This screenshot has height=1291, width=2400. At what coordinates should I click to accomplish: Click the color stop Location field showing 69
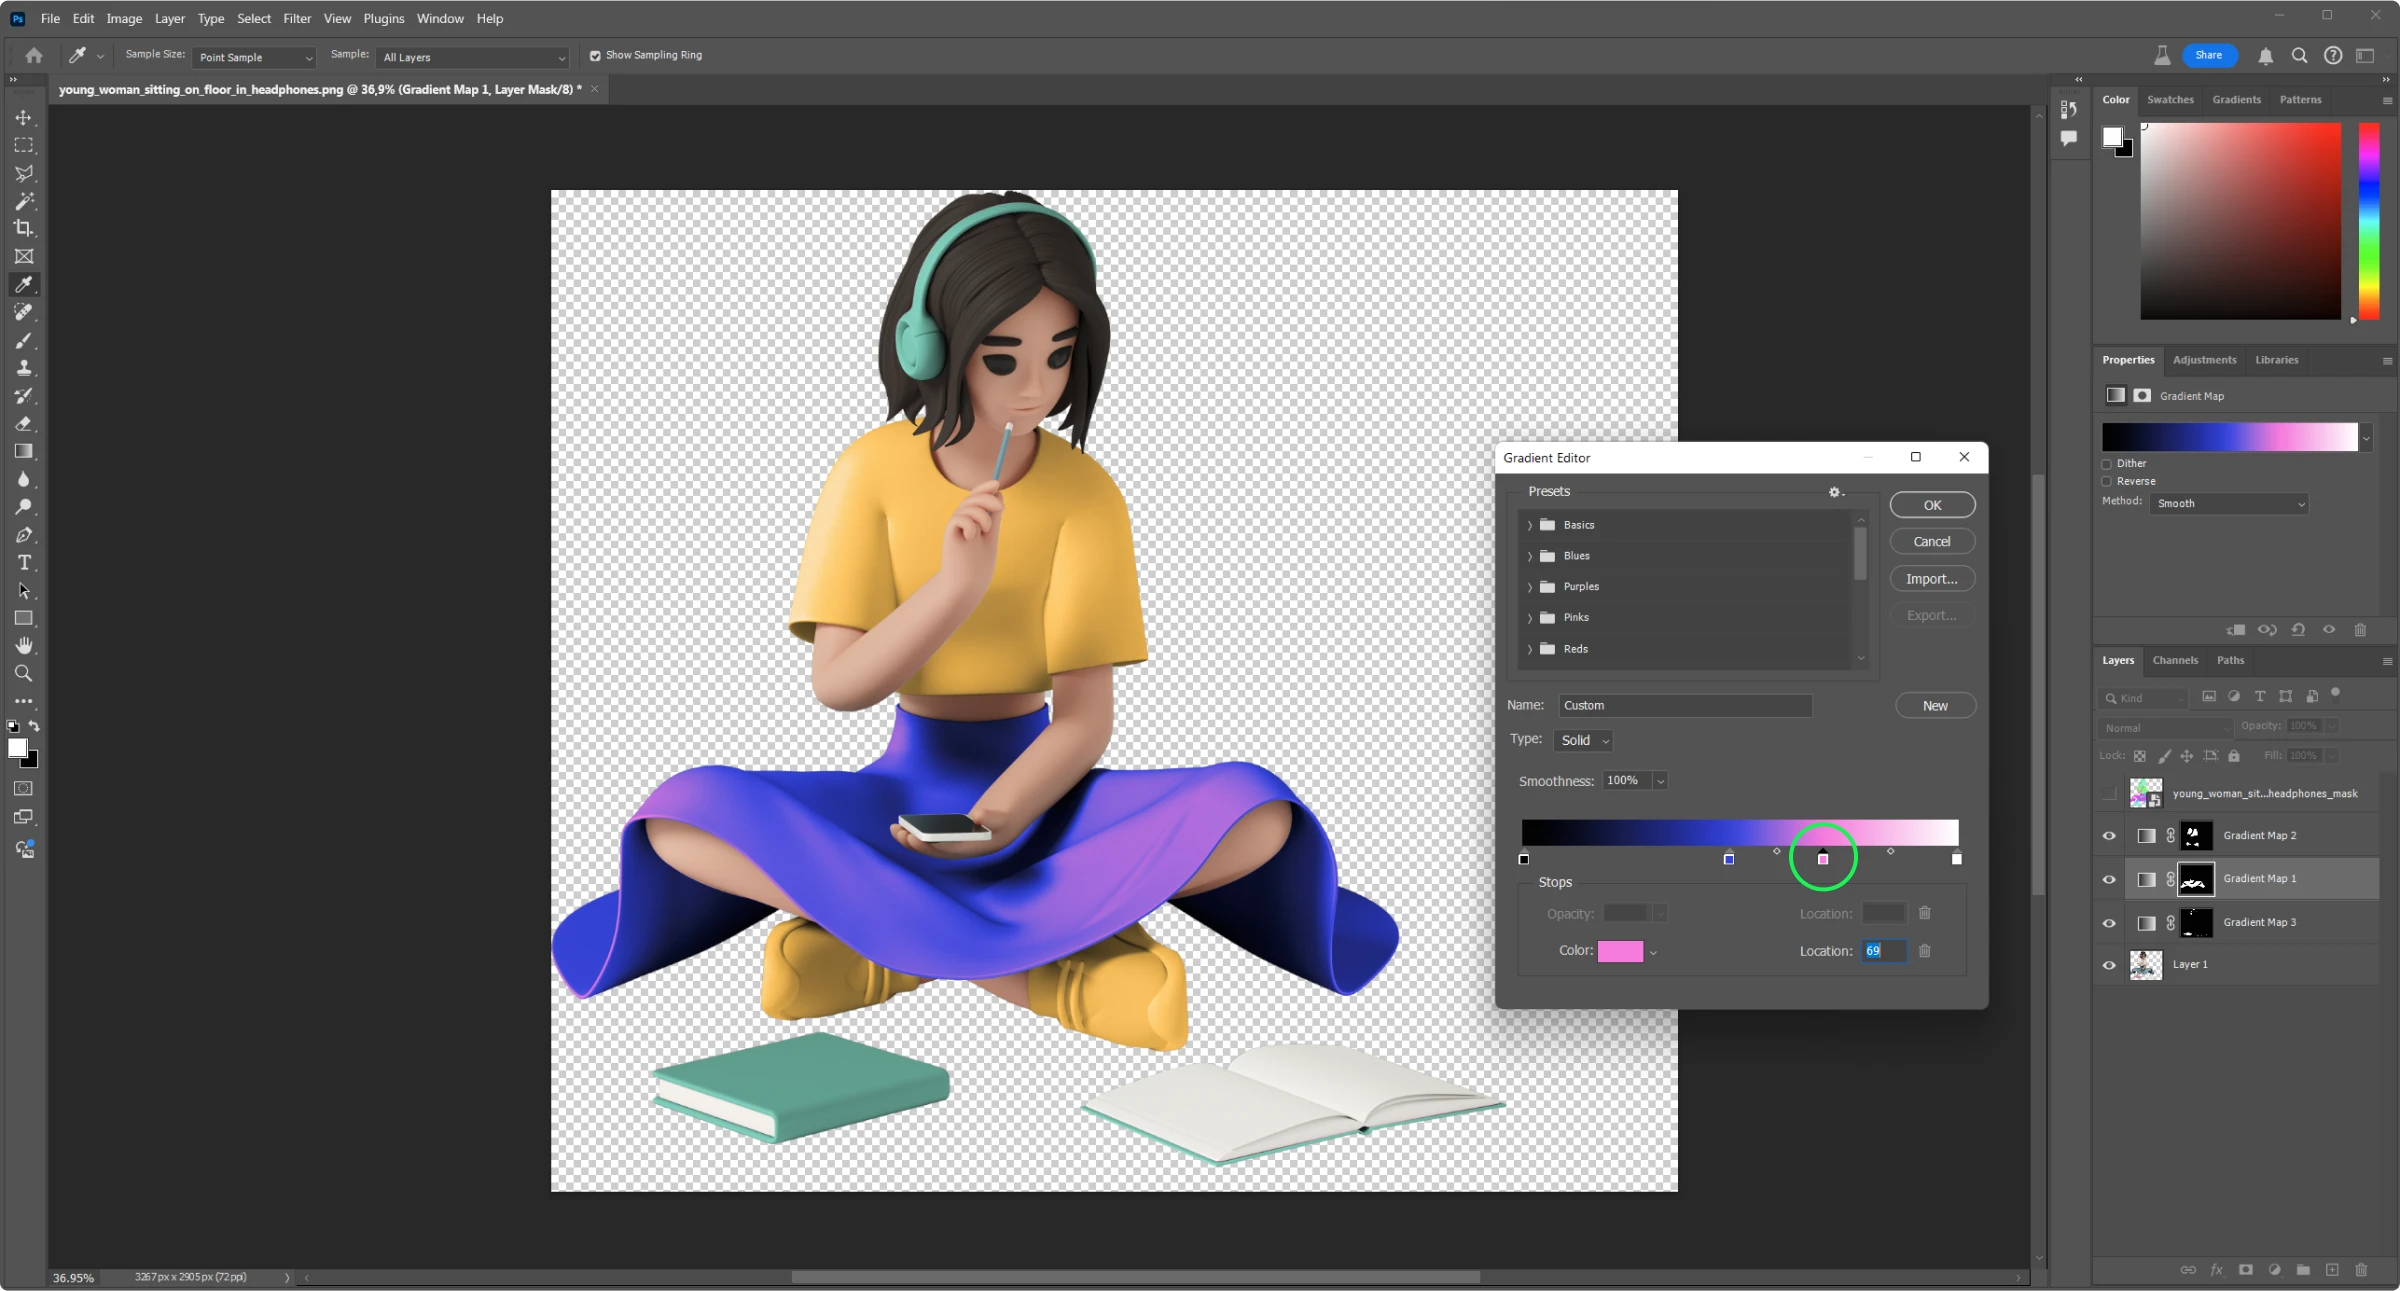point(1883,952)
